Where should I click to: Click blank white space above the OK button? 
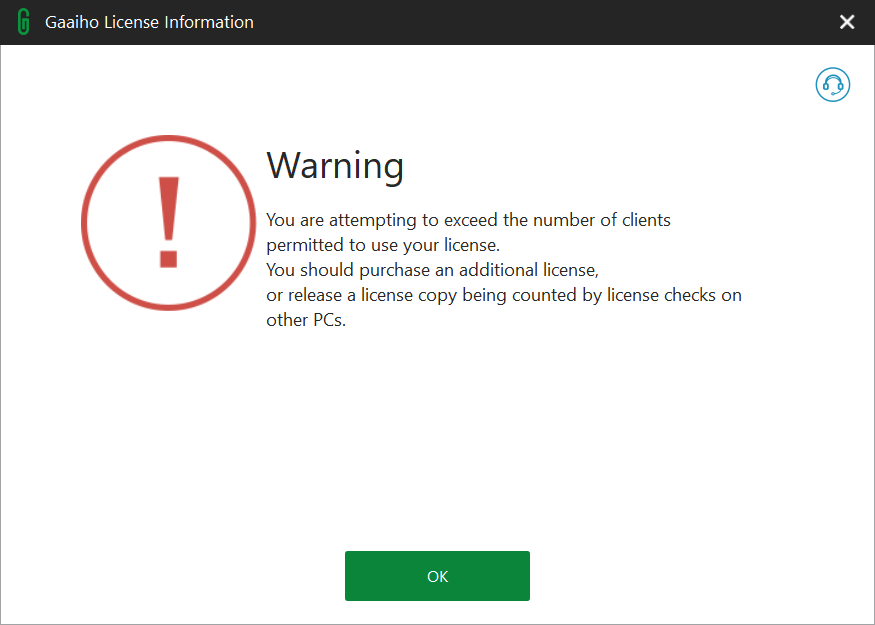click(x=437, y=446)
